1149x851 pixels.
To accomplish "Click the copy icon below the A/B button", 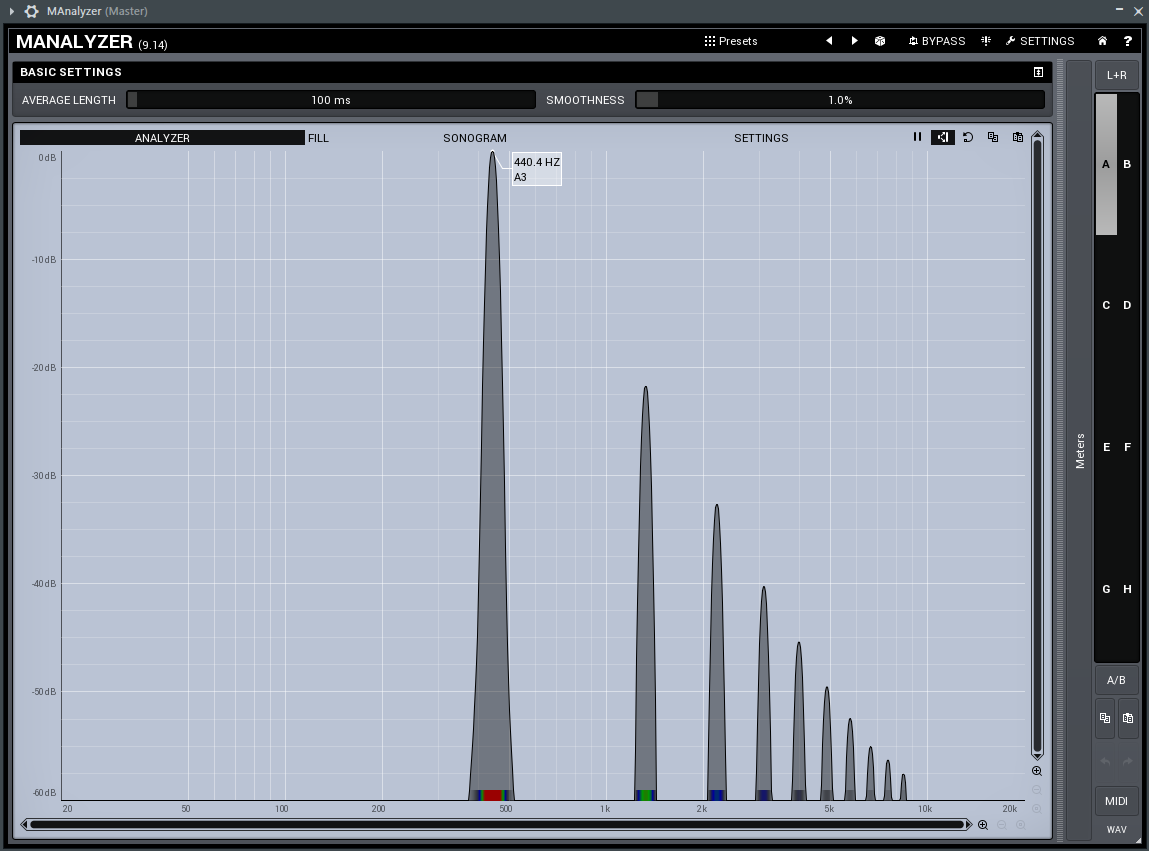I will 1104,718.
